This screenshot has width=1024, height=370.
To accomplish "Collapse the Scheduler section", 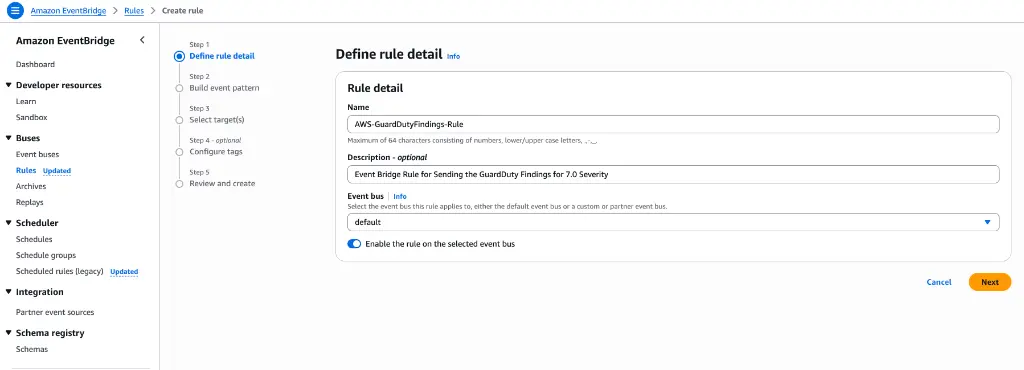I will point(8,223).
